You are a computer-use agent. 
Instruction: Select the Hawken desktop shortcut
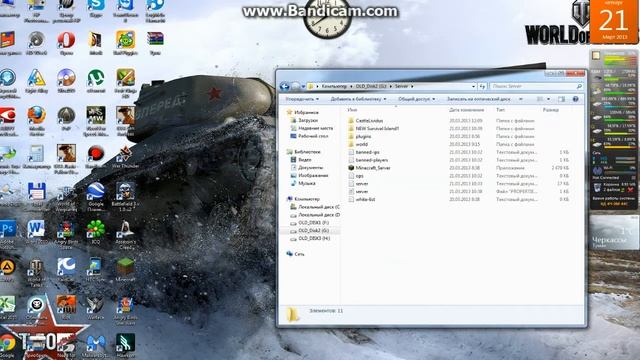click(x=125, y=345)
